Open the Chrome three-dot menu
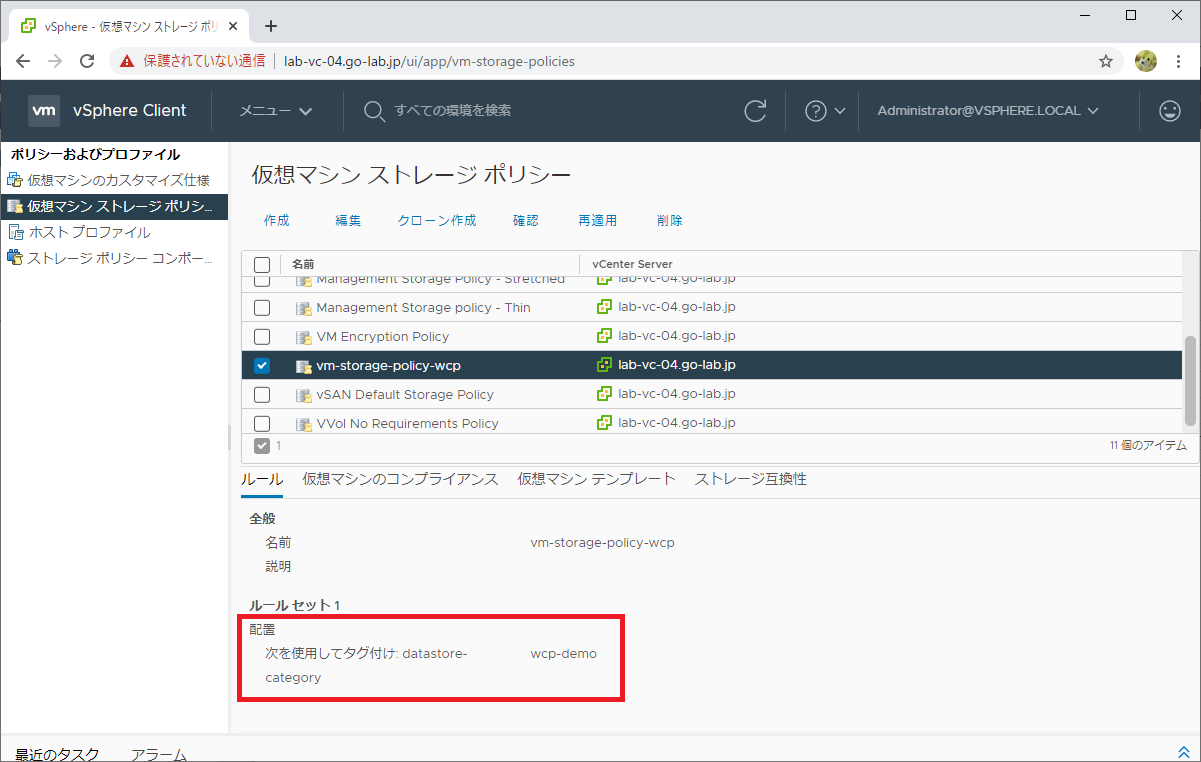The image size is (1201, 762). click(1179, 61)
